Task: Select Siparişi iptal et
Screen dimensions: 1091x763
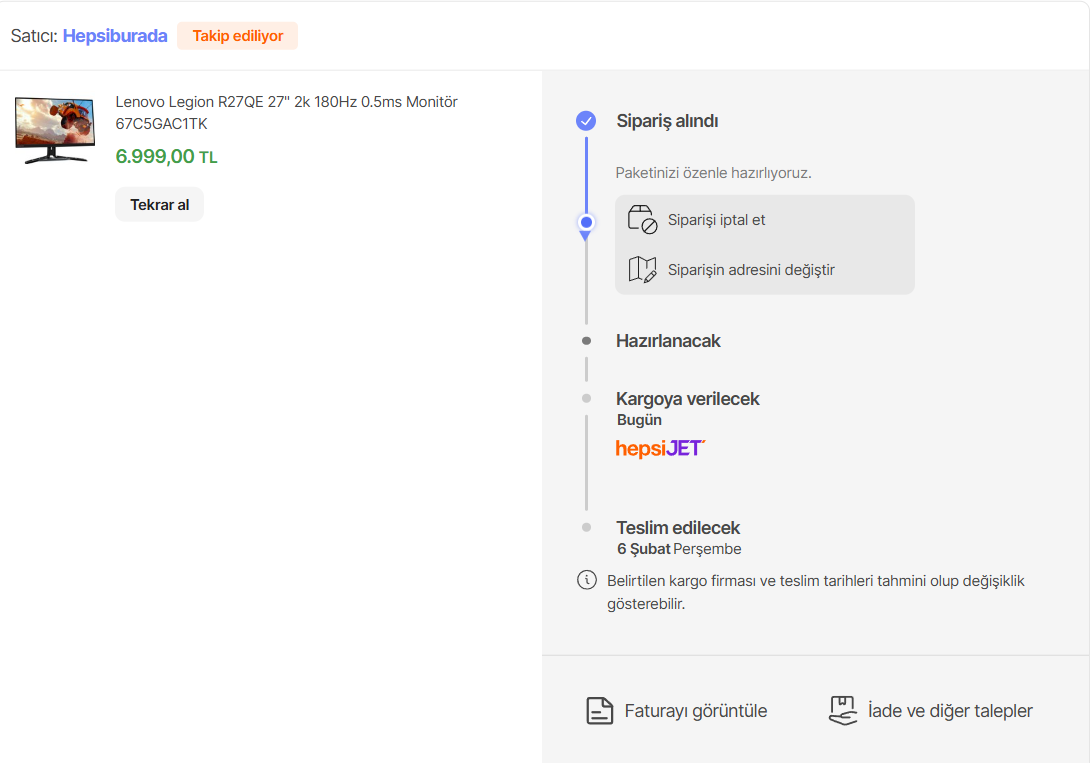Action: (716, 220)
